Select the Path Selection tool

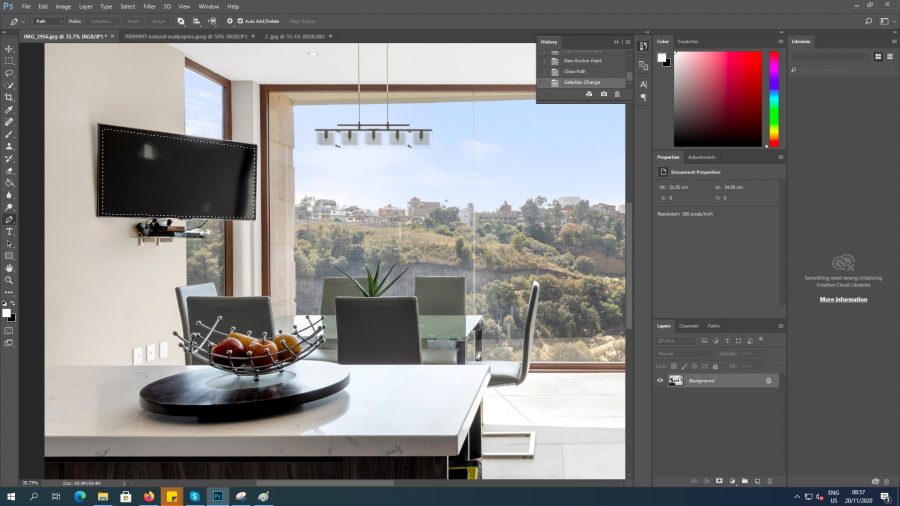pos(9,244)
